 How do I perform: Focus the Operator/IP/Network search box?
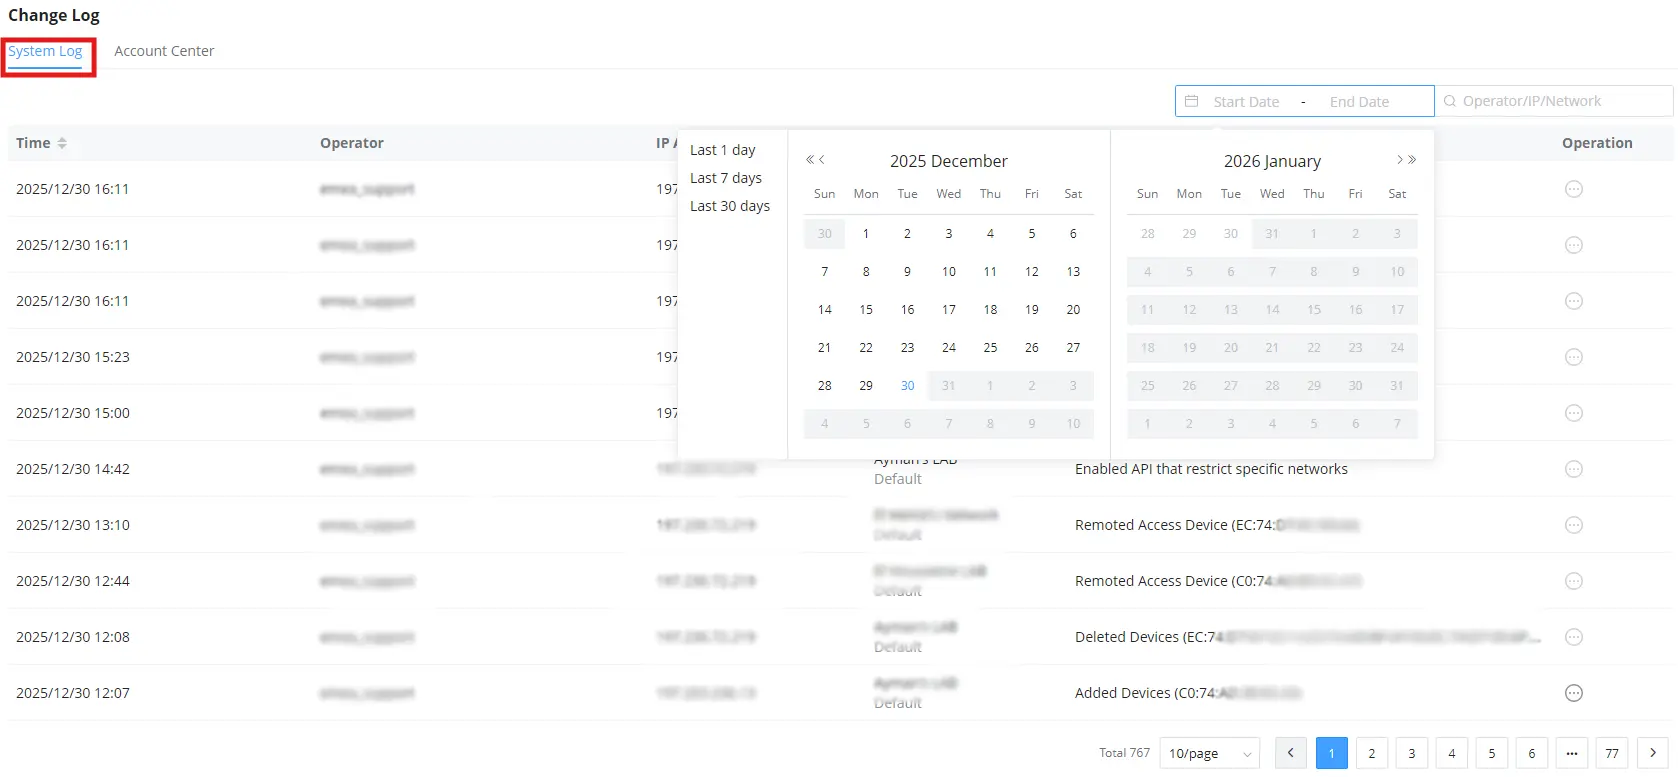[1555, 101]
